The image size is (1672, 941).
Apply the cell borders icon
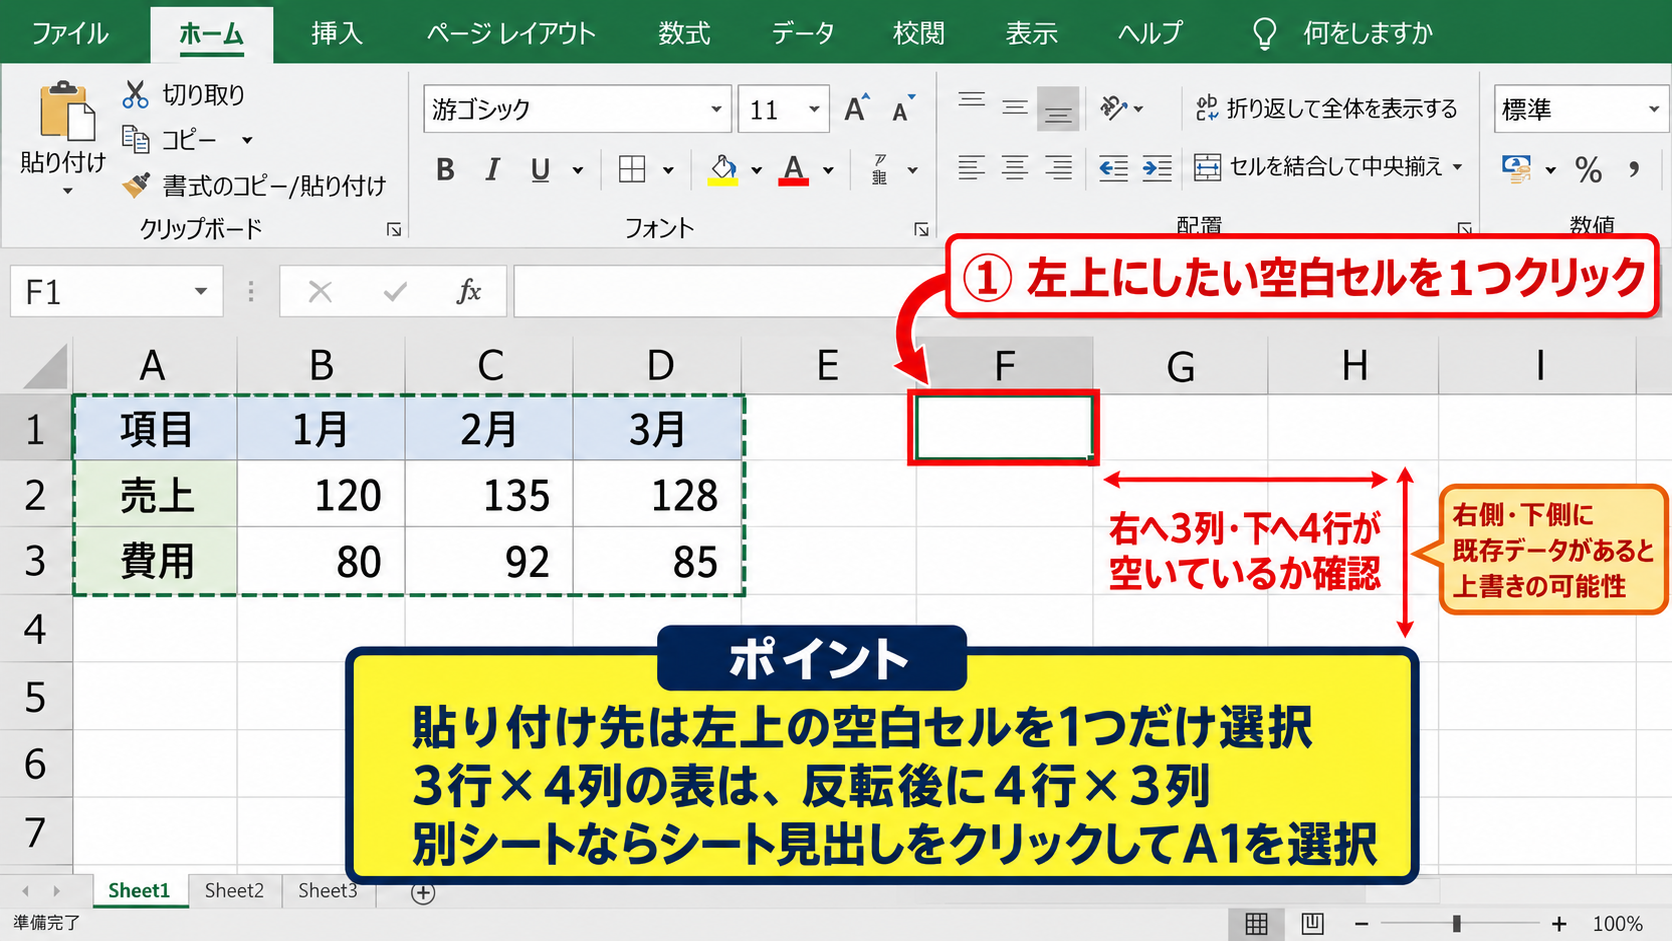tap(632, 169)
